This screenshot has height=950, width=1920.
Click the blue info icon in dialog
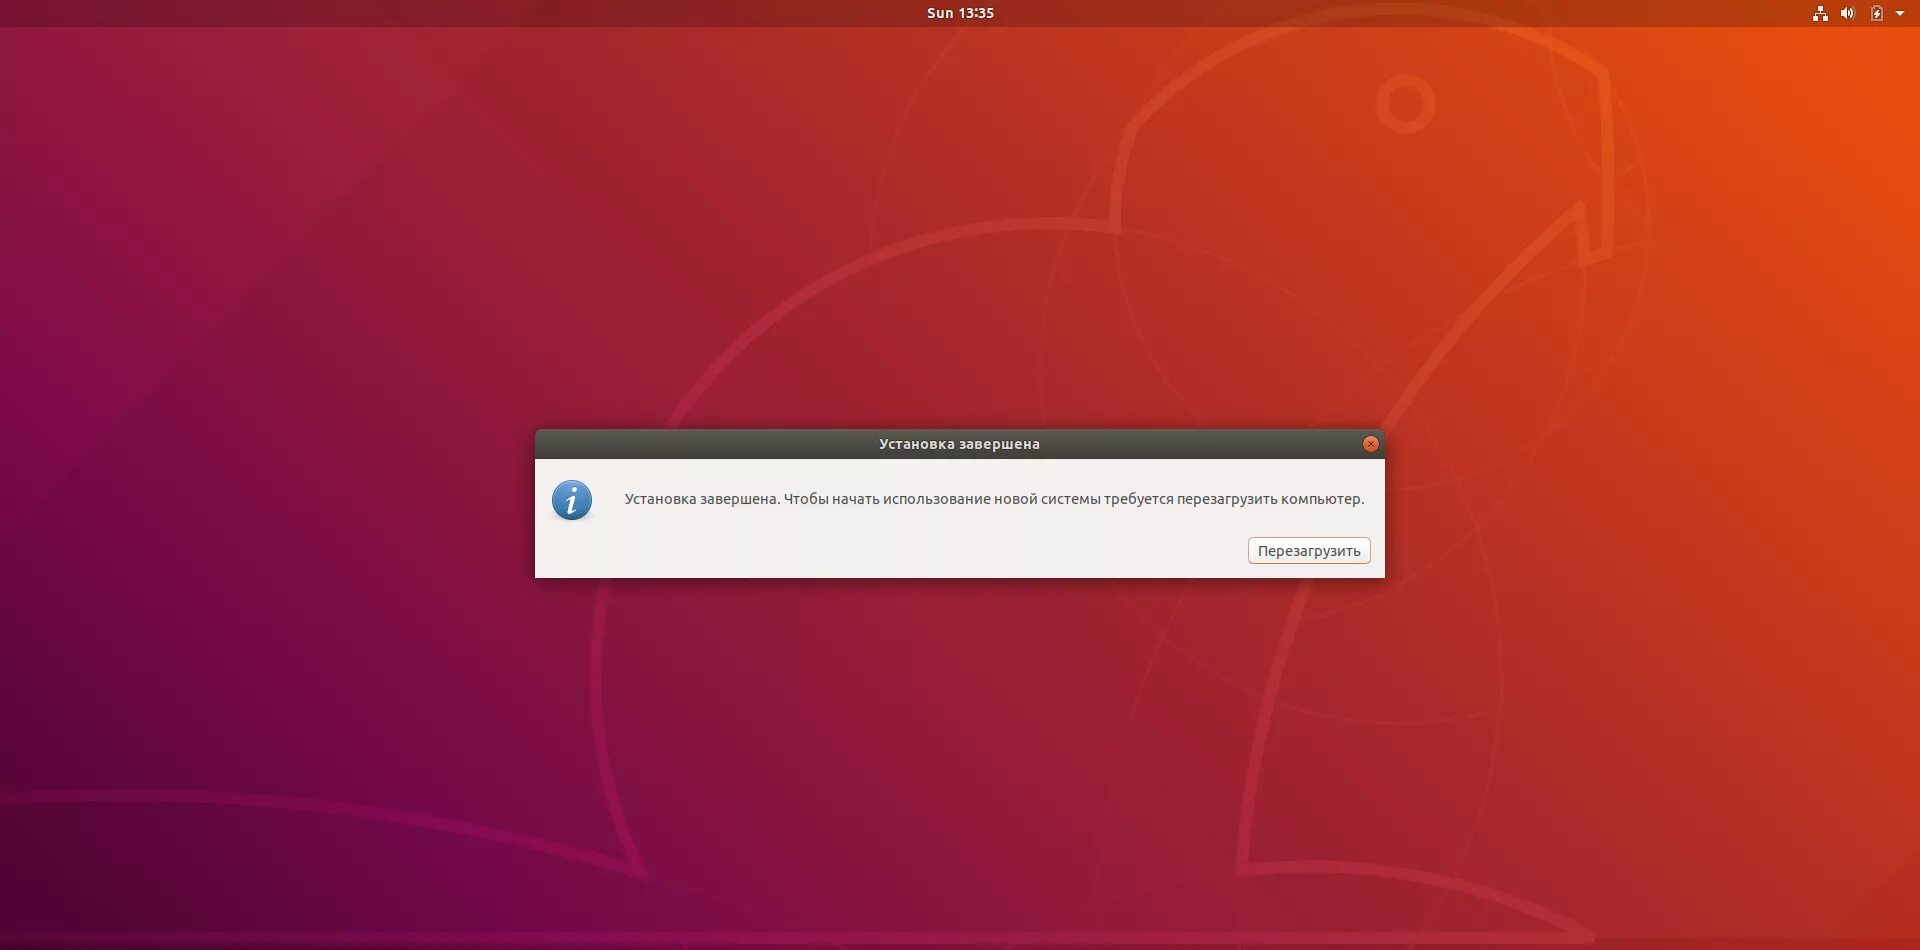572,500
